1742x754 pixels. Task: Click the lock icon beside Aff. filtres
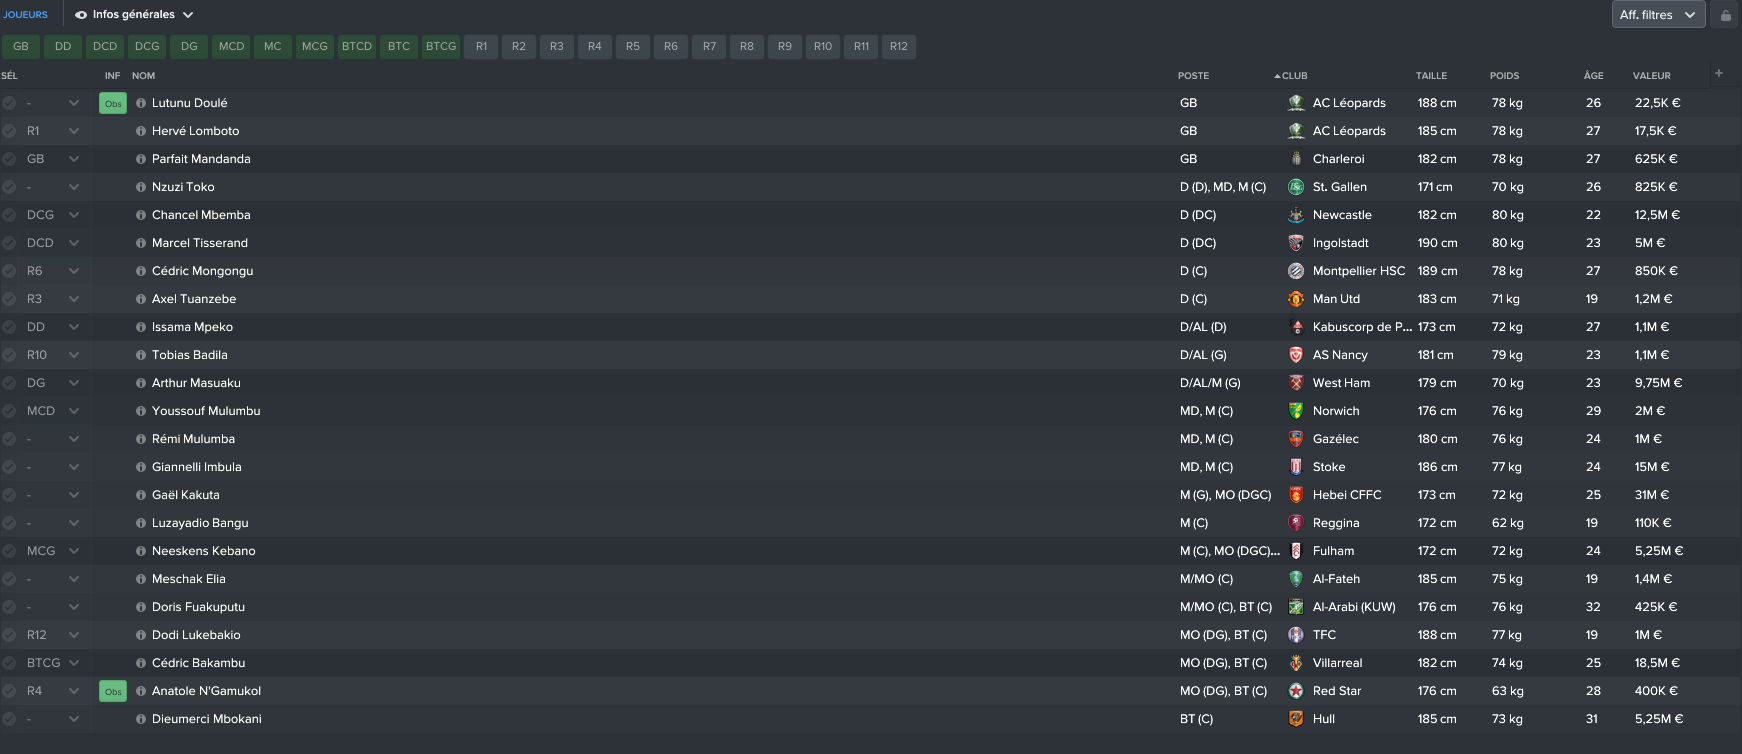(1725, 15)
